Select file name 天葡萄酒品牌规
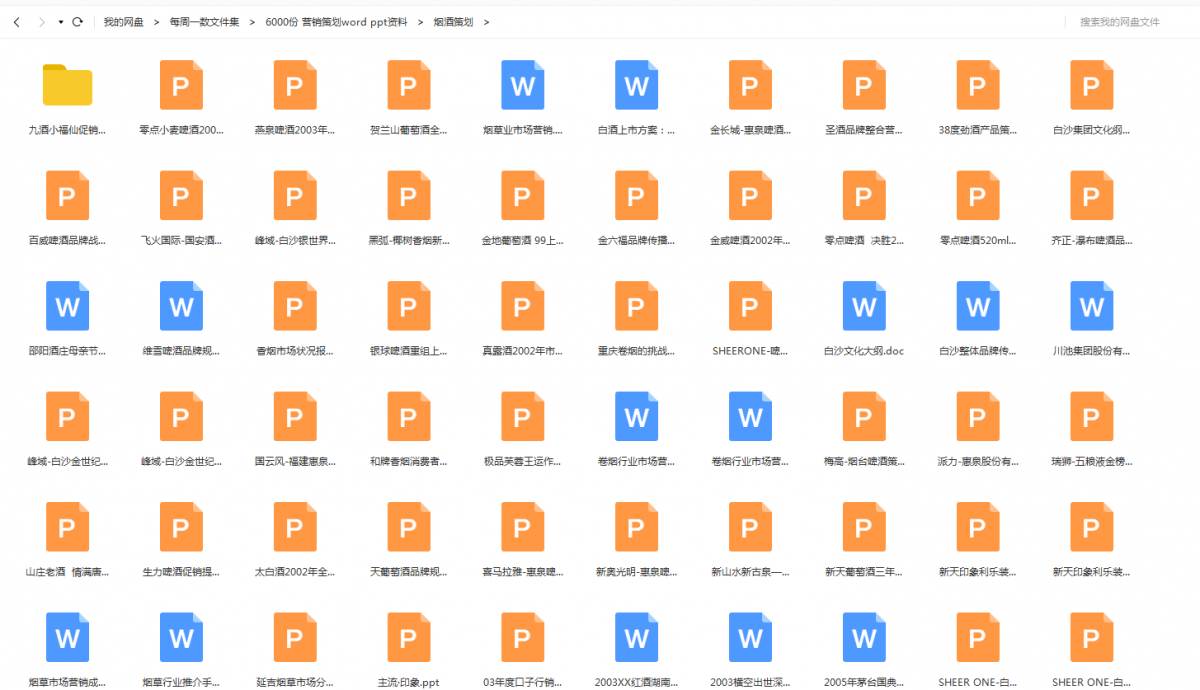The image size is (1200, 690). coord(409,572)
